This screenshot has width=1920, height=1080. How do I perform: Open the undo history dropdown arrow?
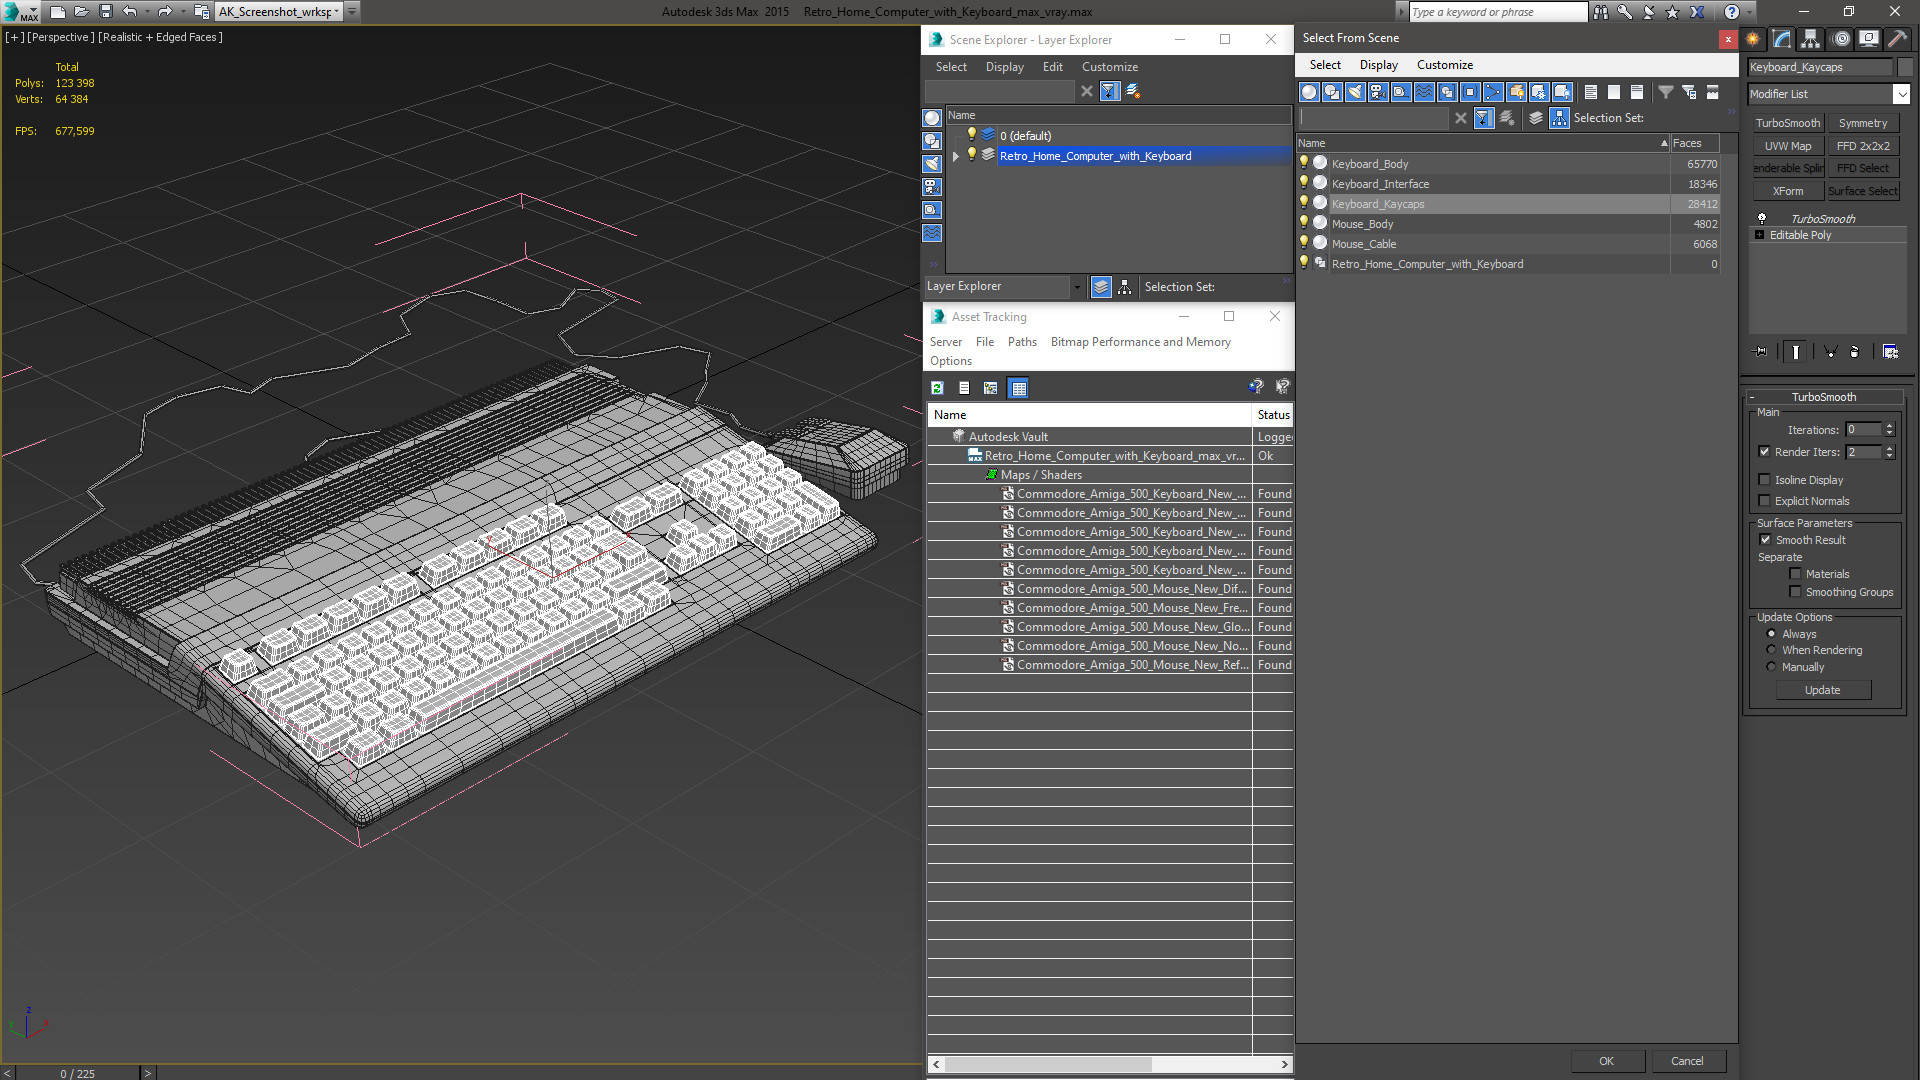(x=147, y=12)
